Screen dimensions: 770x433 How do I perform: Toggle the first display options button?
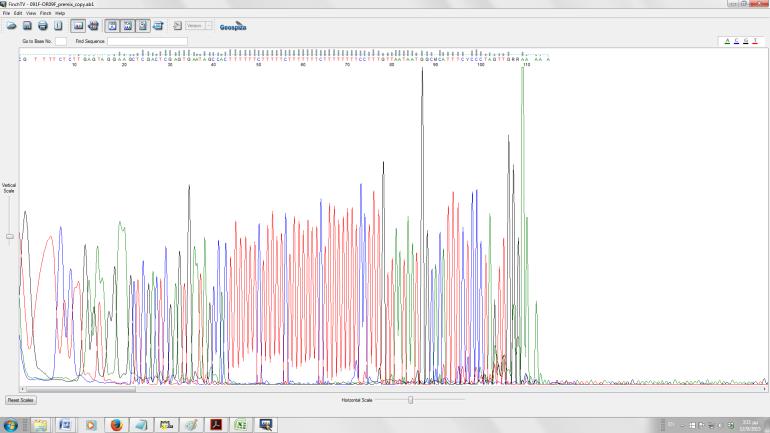(112, 26)
